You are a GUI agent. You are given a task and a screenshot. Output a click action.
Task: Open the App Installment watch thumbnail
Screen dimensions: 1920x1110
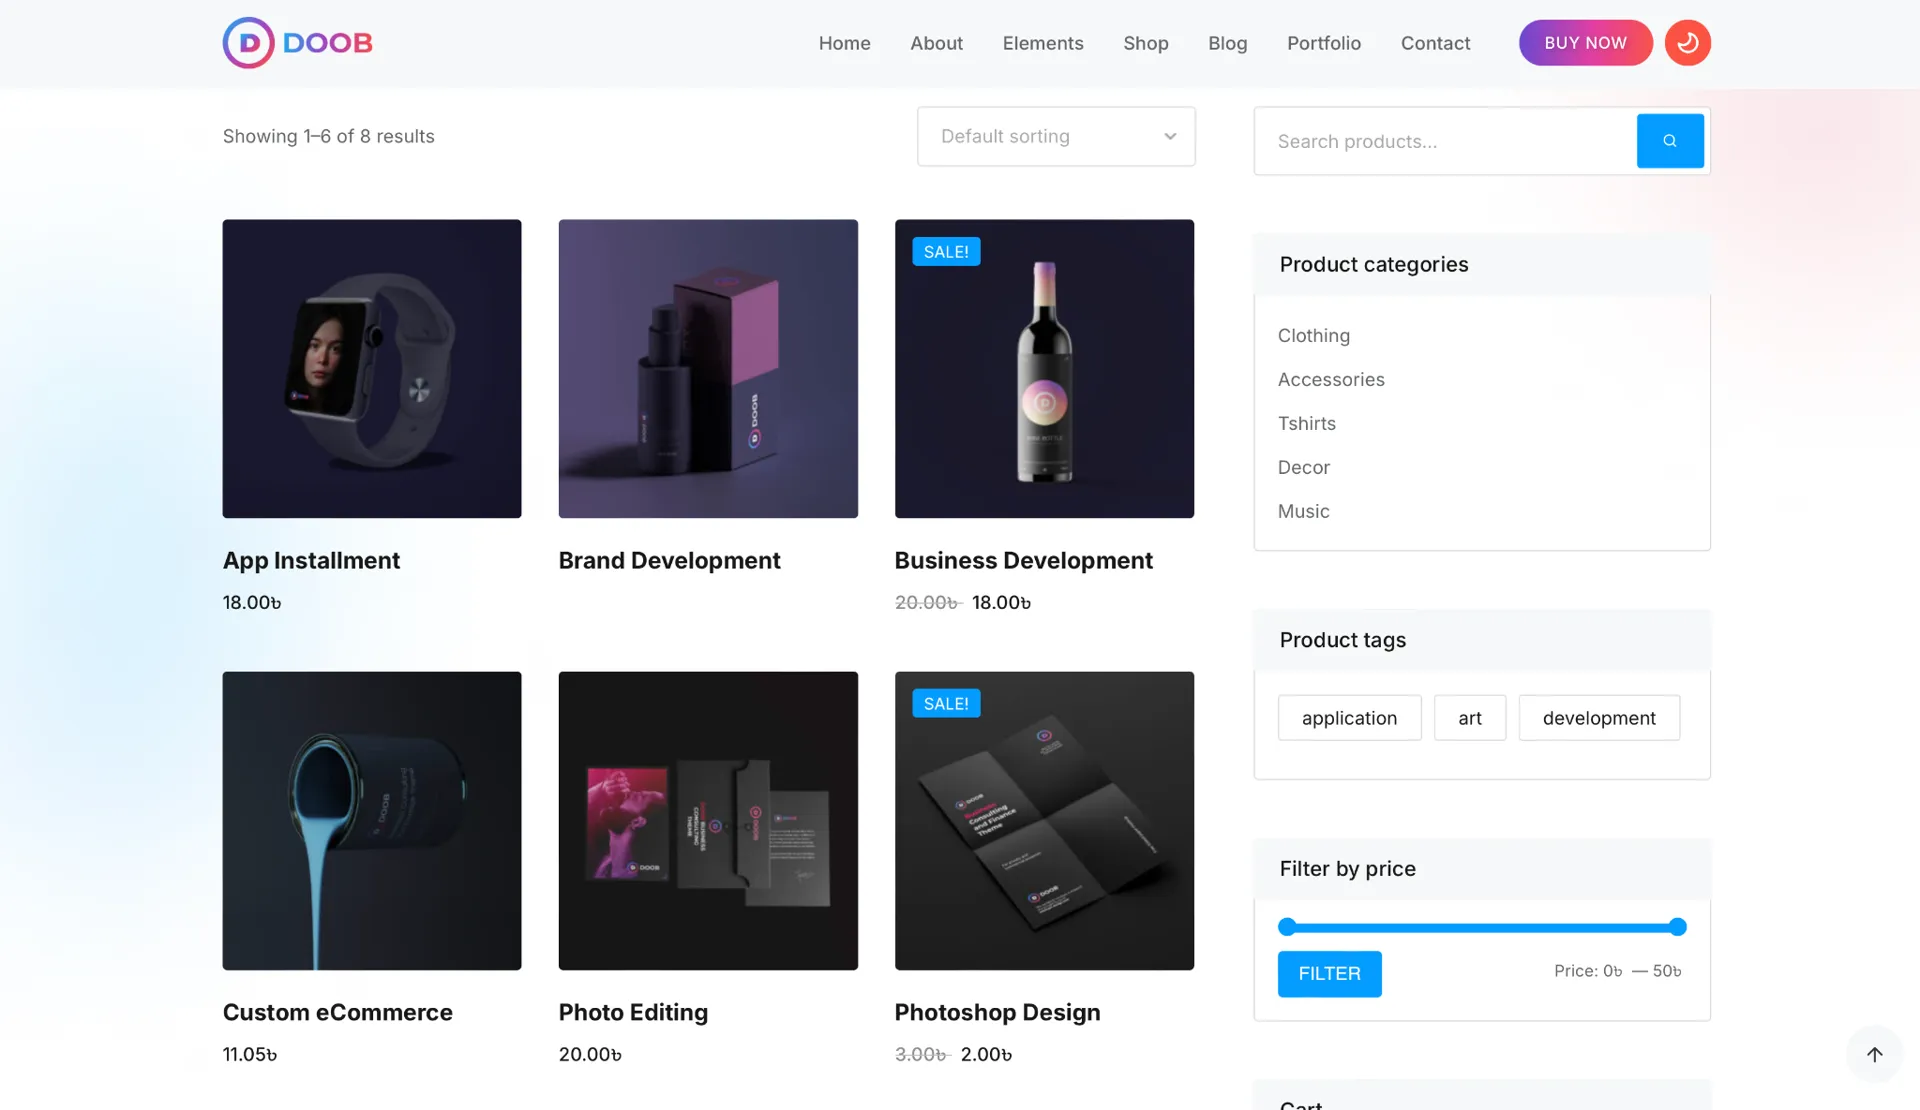click(x=371, y=369)
